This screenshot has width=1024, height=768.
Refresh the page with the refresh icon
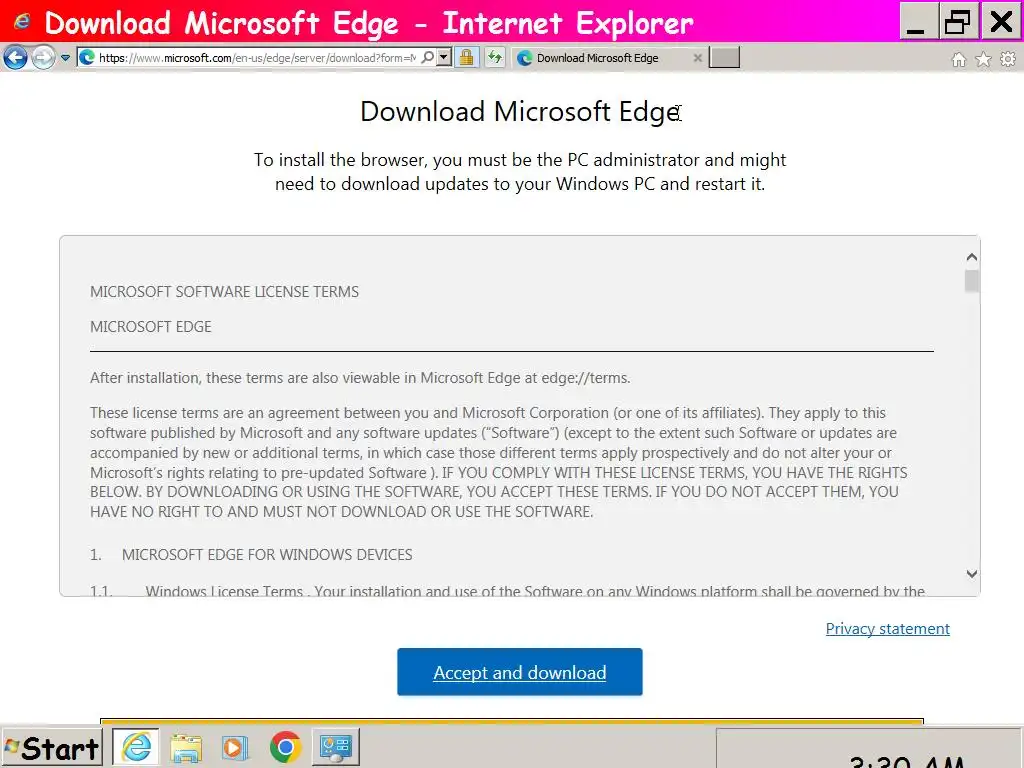point(495,57)
